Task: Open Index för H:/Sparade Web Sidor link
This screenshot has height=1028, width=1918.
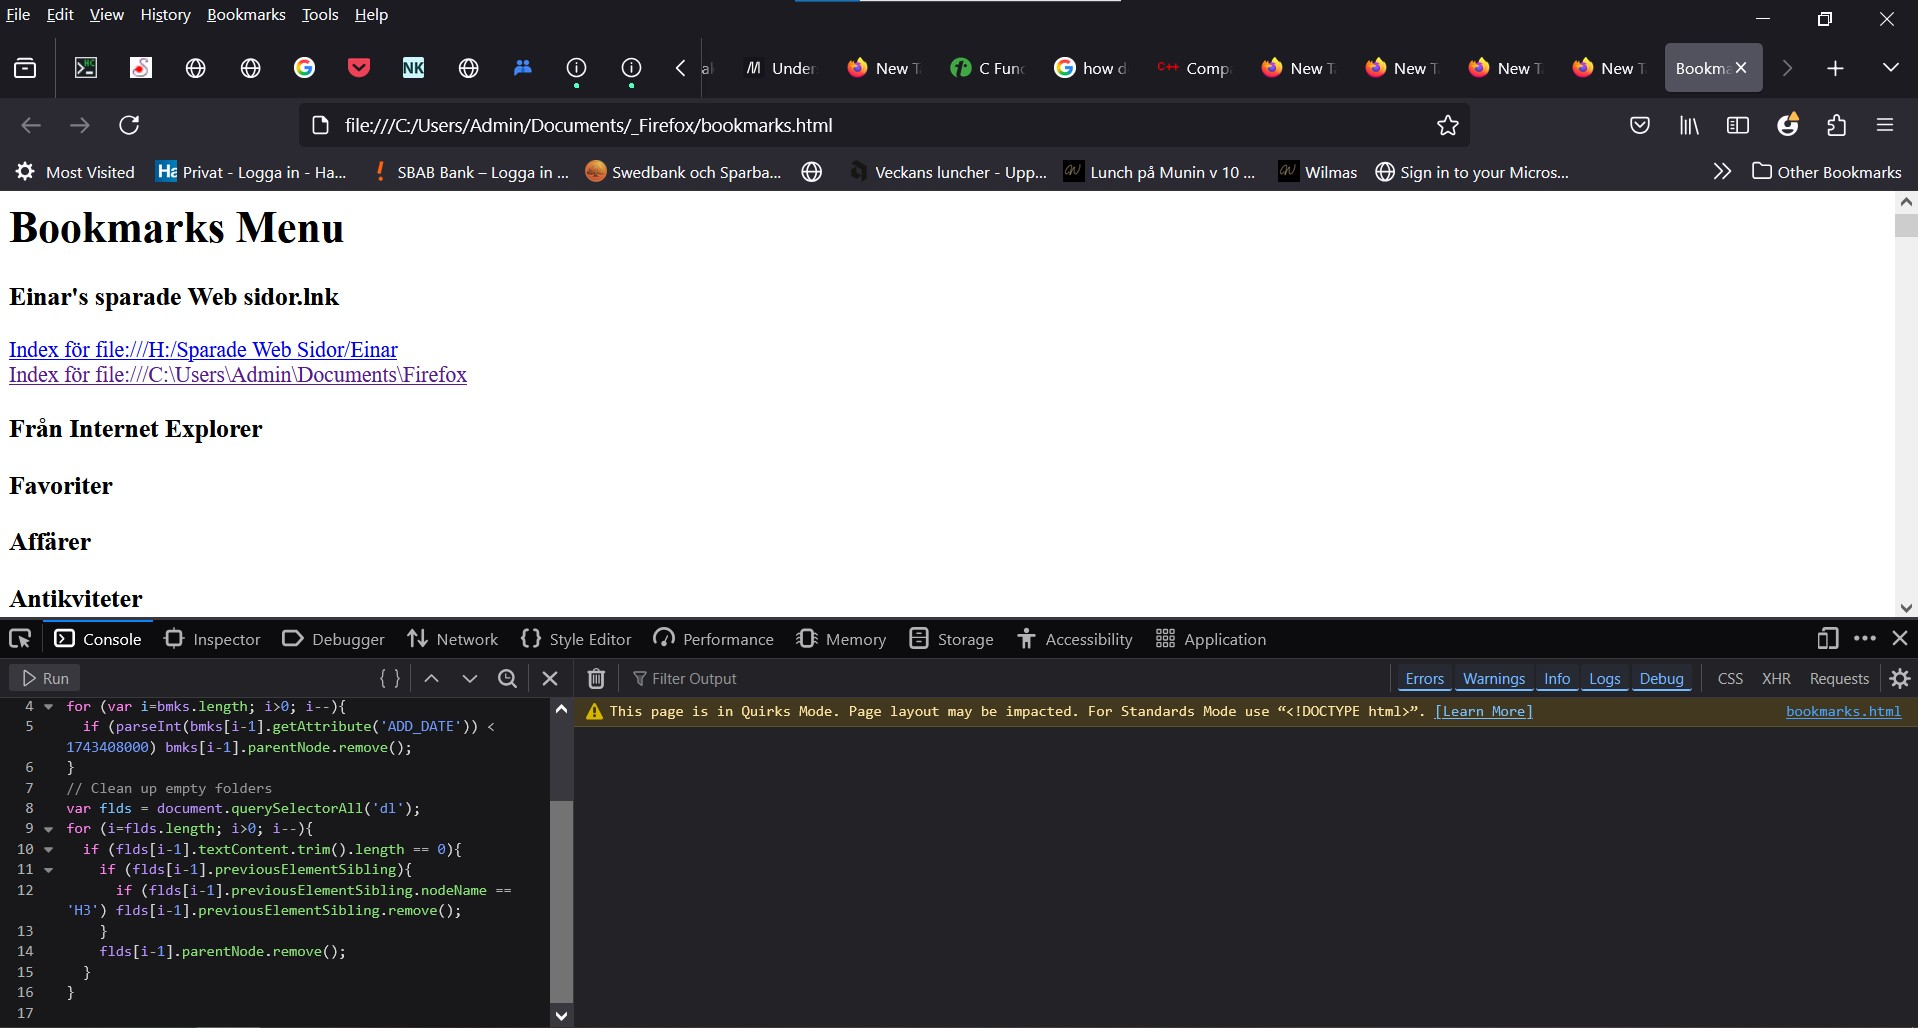Action: click(203, 349)
